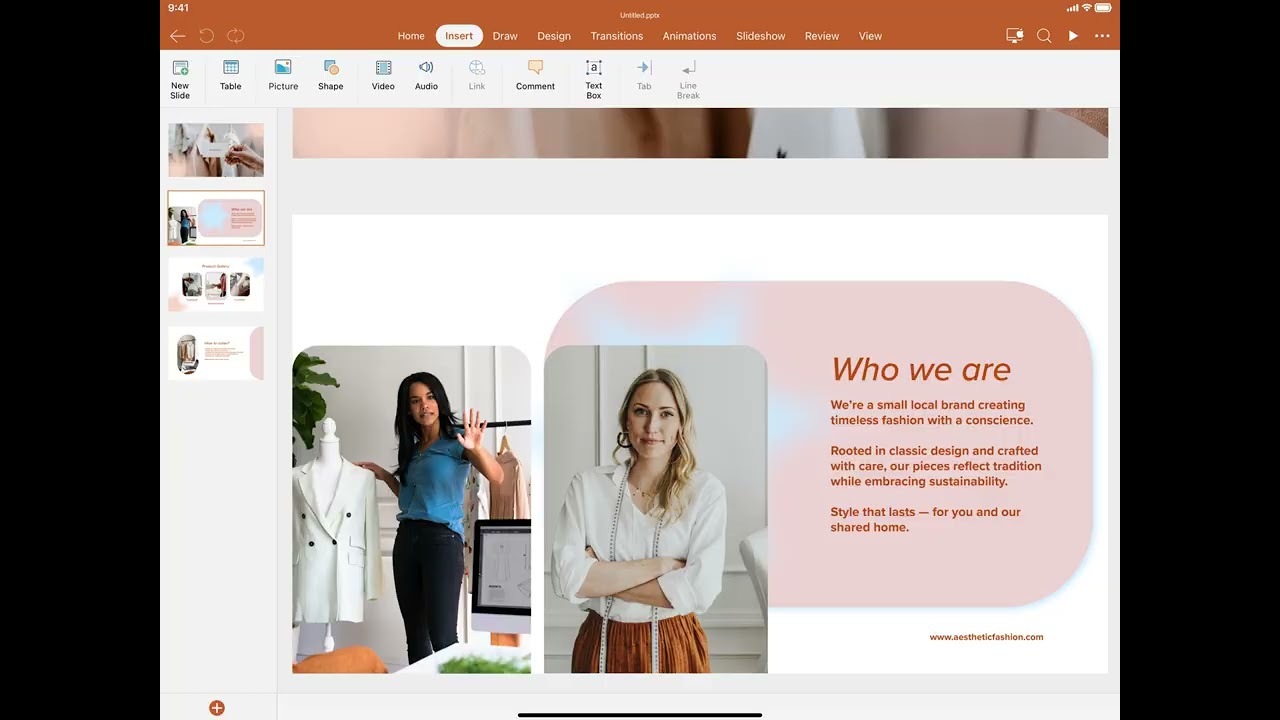Select the How to order slide thumbnail

pyautogui.click(x=216, y=353)
